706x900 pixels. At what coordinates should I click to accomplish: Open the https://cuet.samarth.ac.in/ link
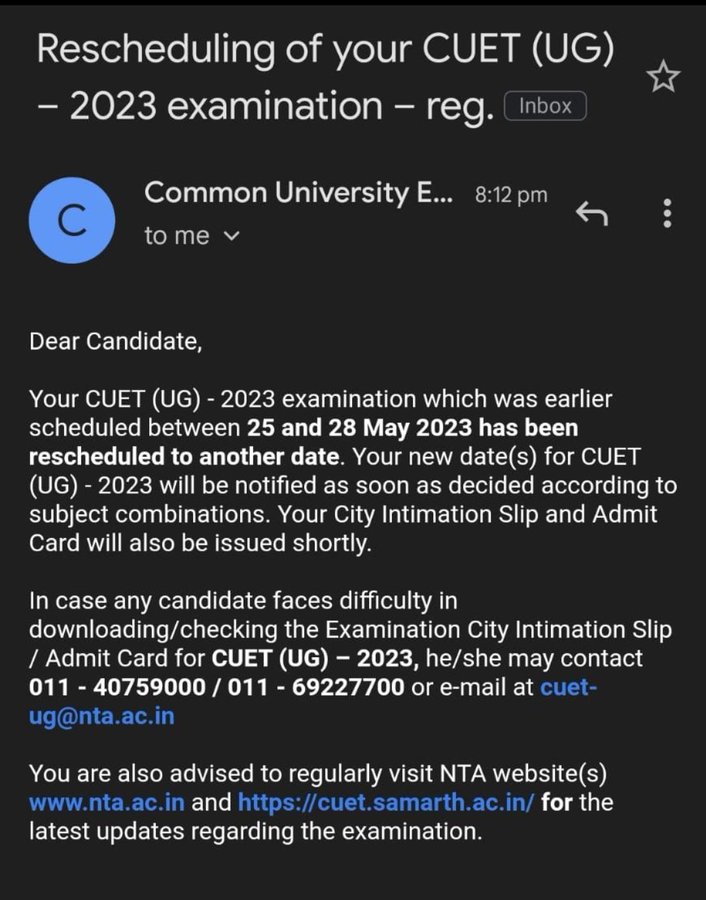pyautogui.click(x=385, y=802)
